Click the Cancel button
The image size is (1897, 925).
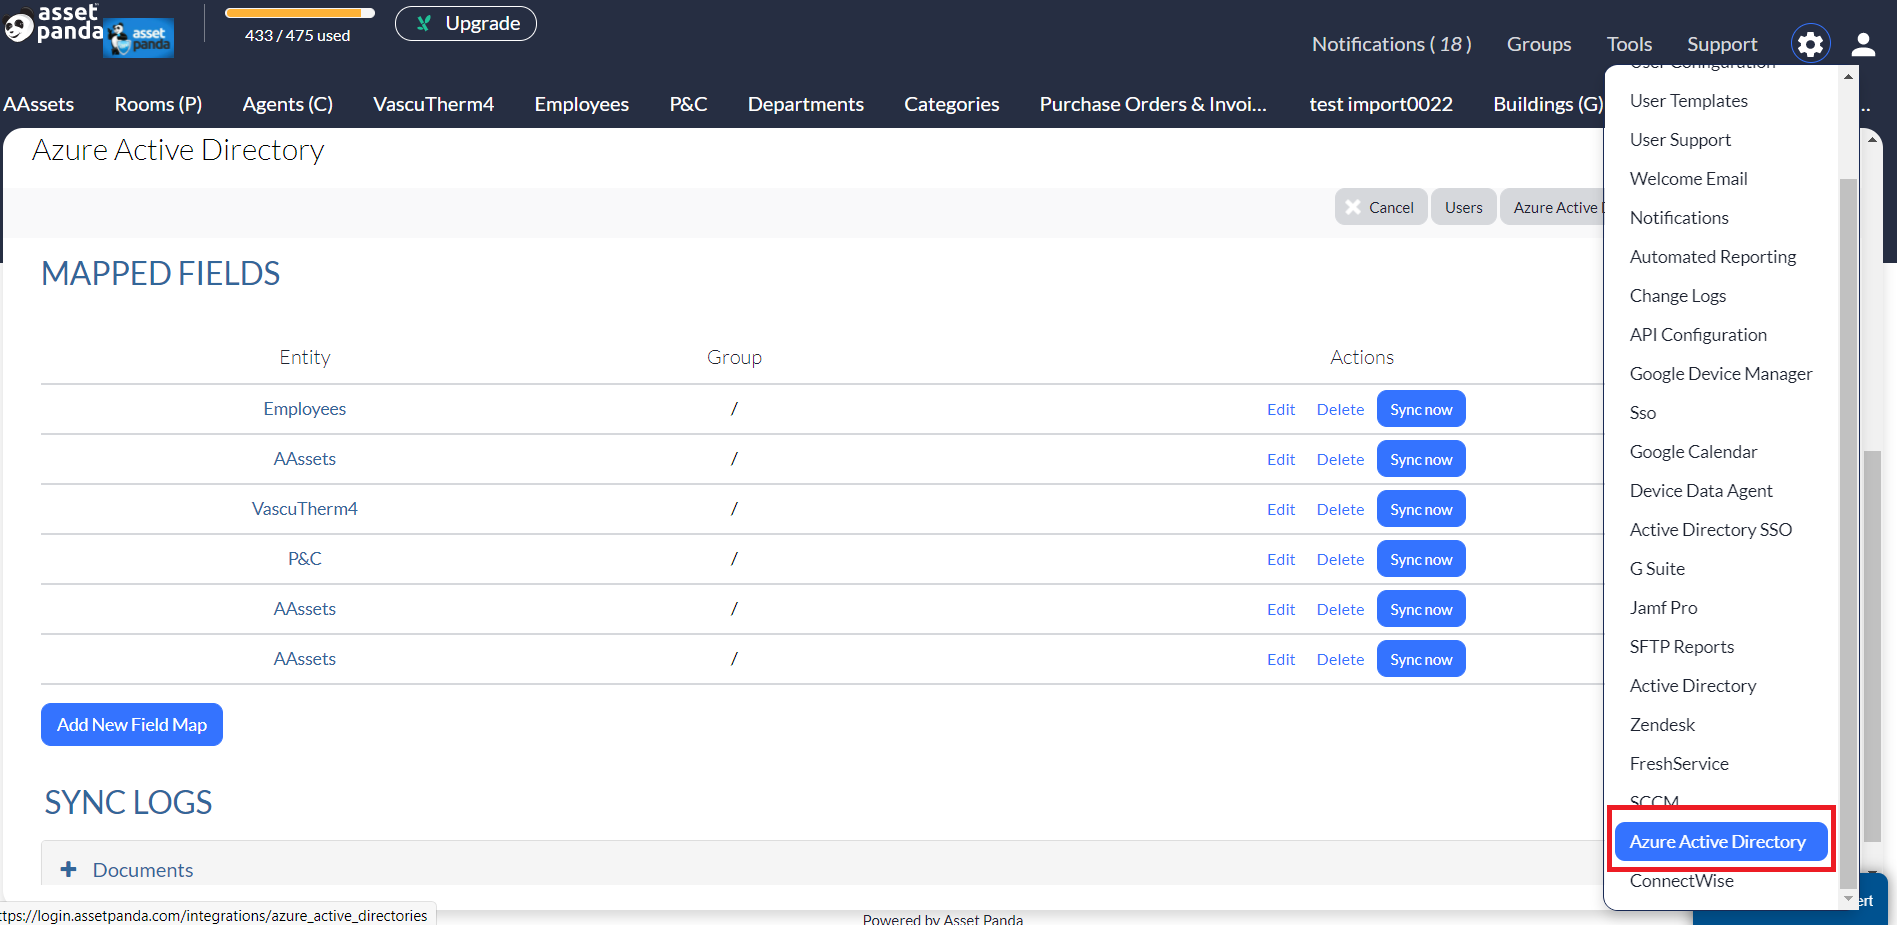click(x=1380, y=207)
